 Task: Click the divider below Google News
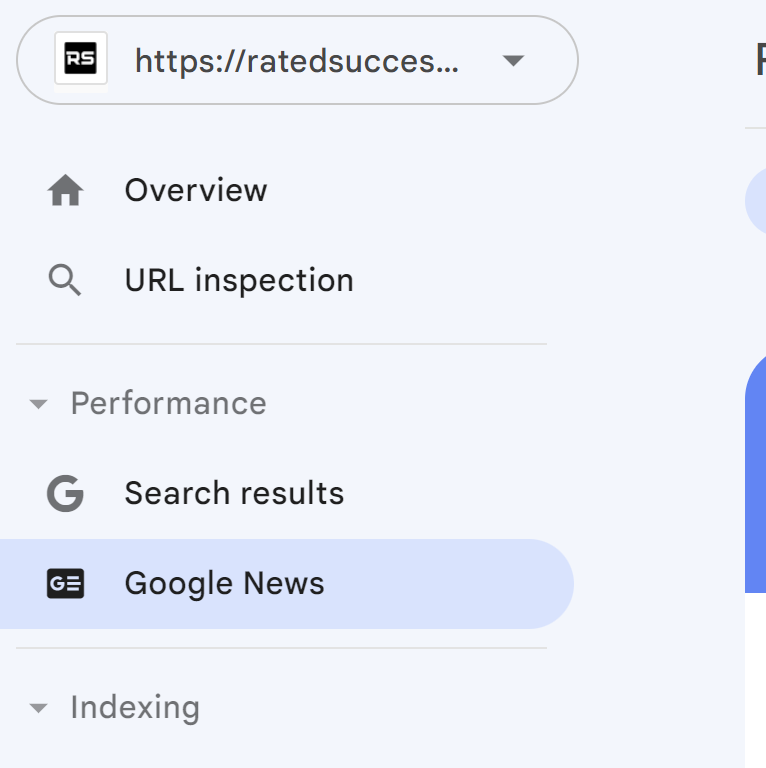pyautogui.click(x=282, y=648)
